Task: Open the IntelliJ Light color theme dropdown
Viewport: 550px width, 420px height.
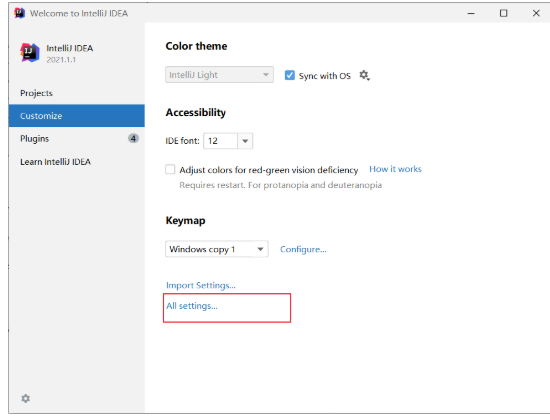Action: 219,74
